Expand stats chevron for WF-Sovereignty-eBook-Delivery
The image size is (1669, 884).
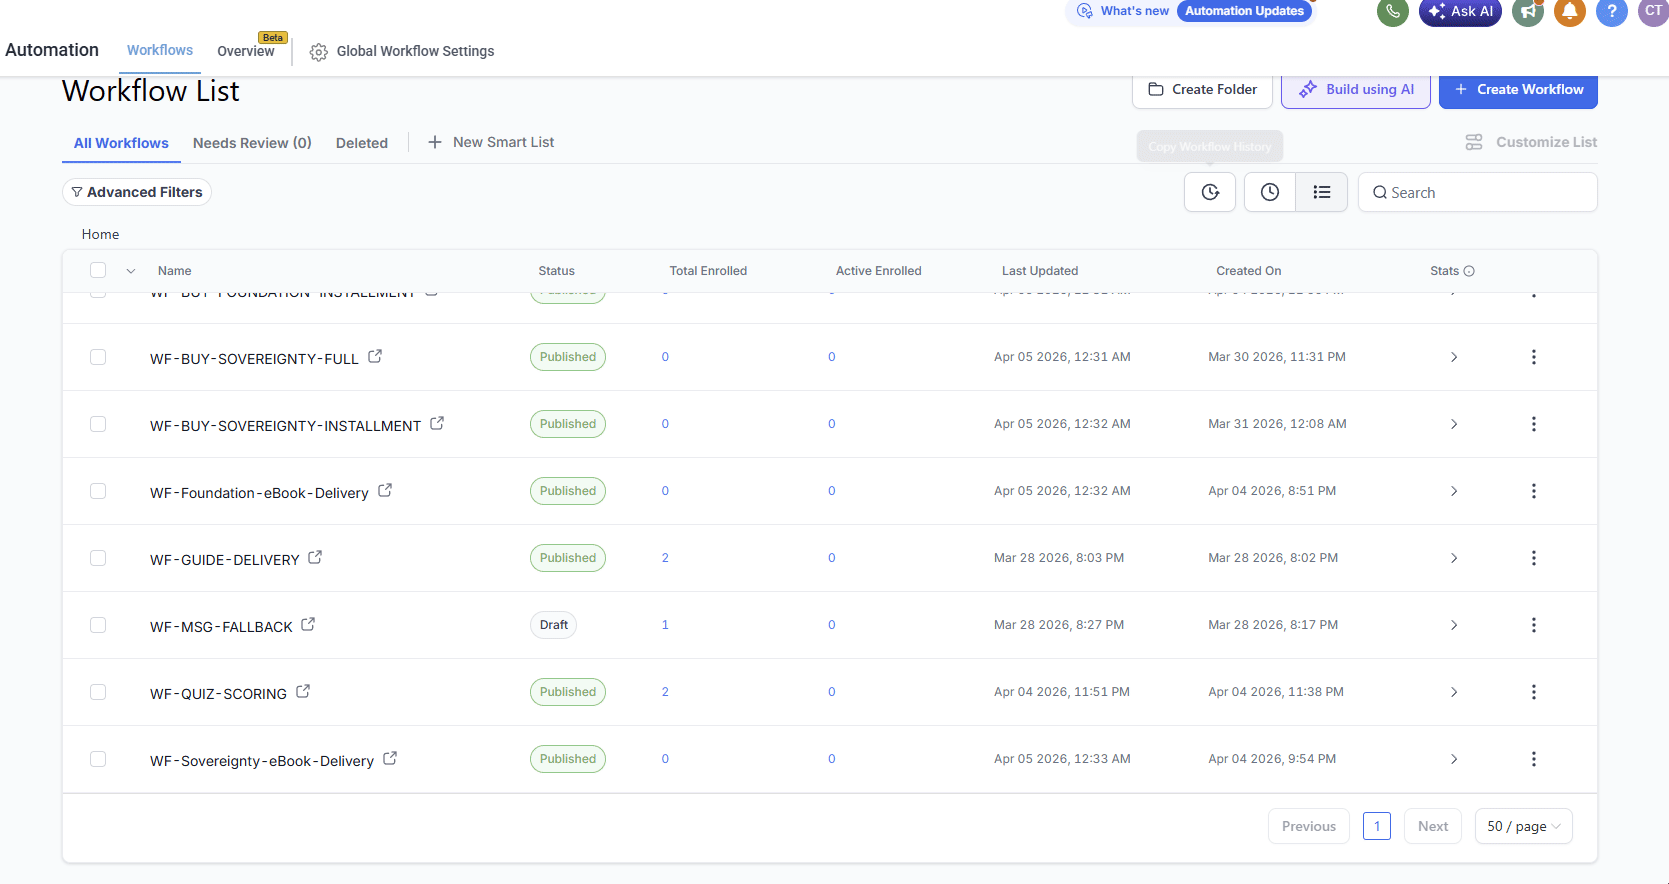point(1454,759)
